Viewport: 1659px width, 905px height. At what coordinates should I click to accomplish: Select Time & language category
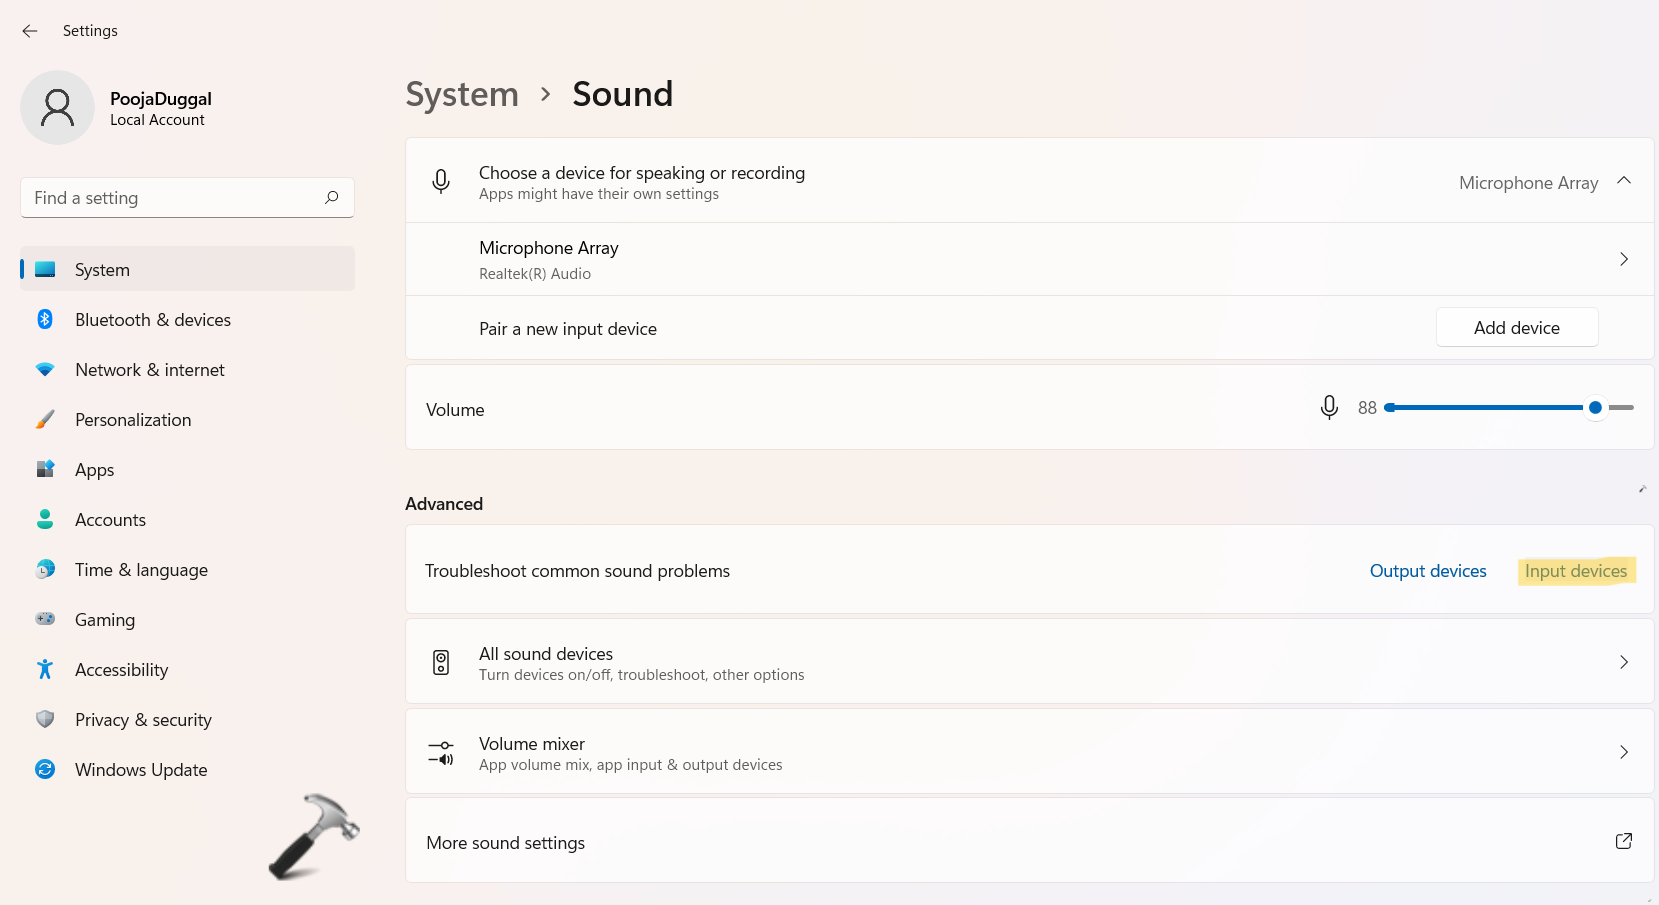(141, 570)
